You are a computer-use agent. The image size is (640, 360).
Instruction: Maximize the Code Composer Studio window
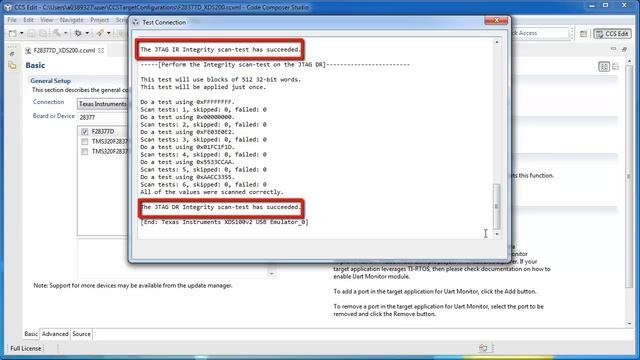click(x=606, y=5)
